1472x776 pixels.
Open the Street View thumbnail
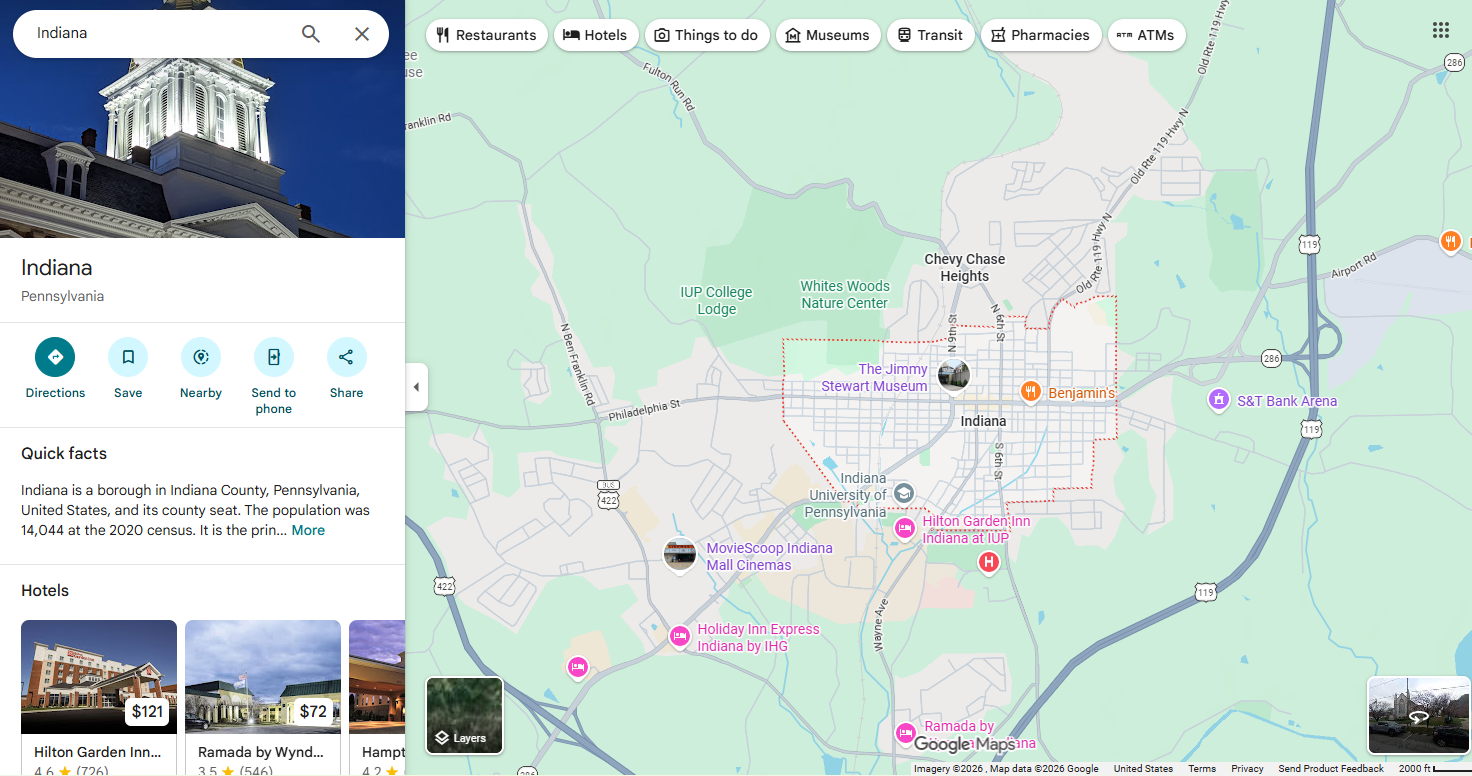pos(1419,715)
